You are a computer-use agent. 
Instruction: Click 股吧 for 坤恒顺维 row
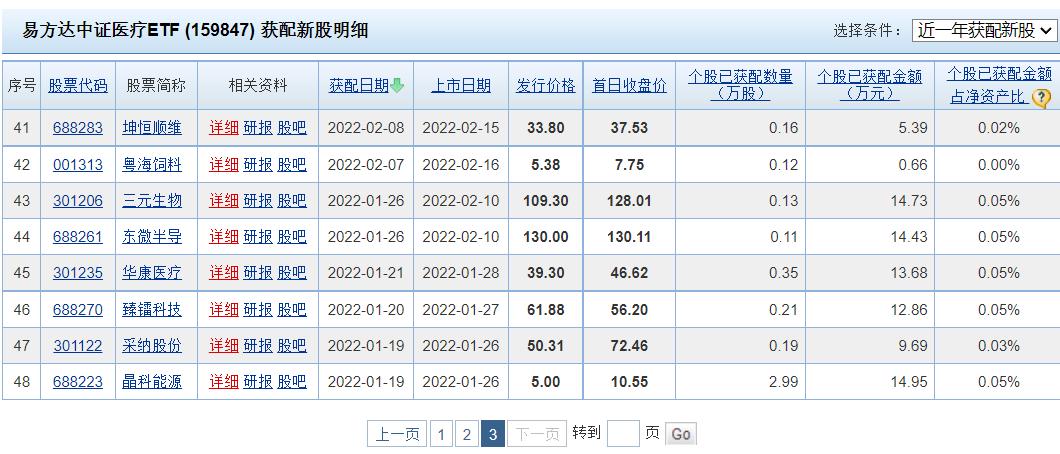click(x=292, y=128)
